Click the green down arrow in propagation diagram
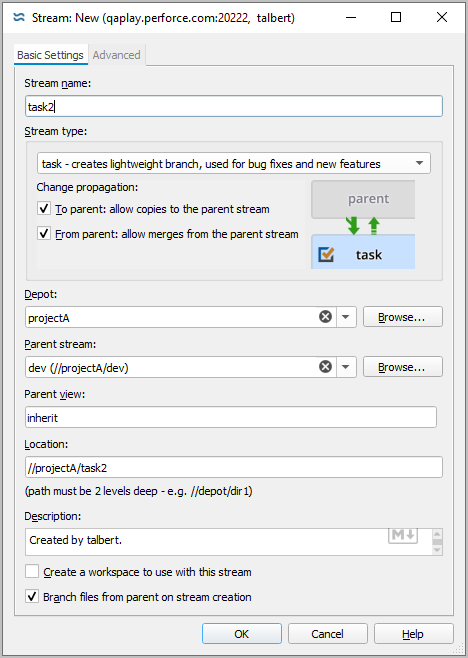 click(x=353, y=226)
